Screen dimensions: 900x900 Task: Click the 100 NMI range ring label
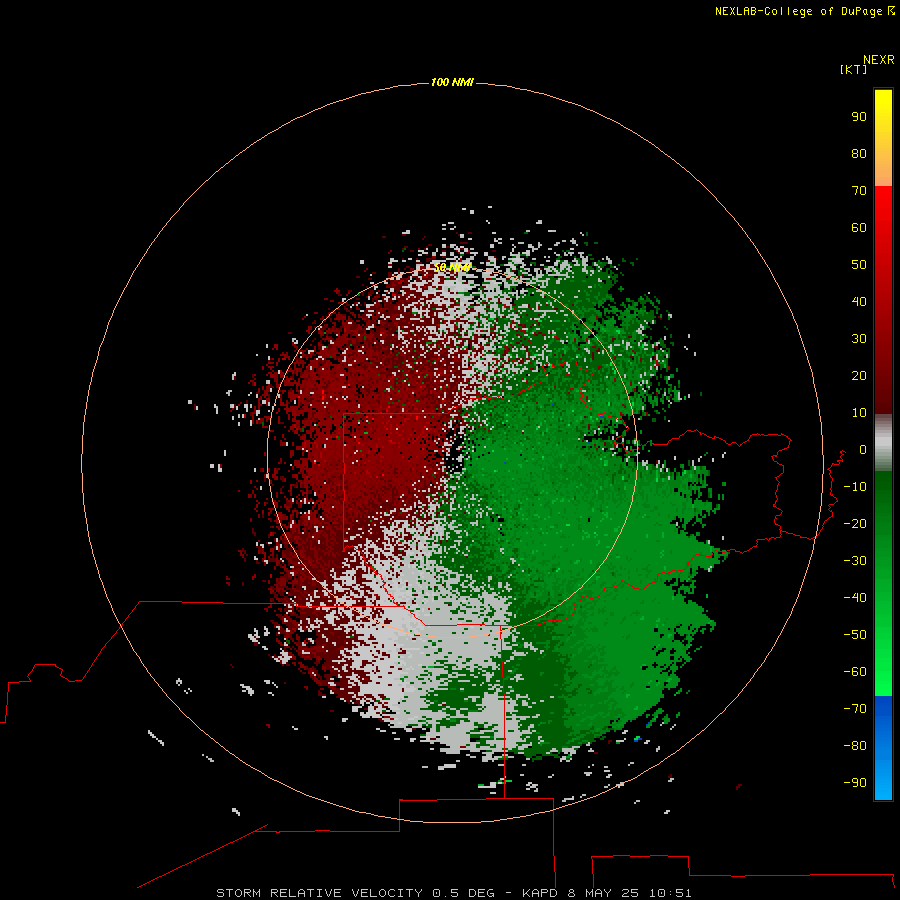(452, 83)
